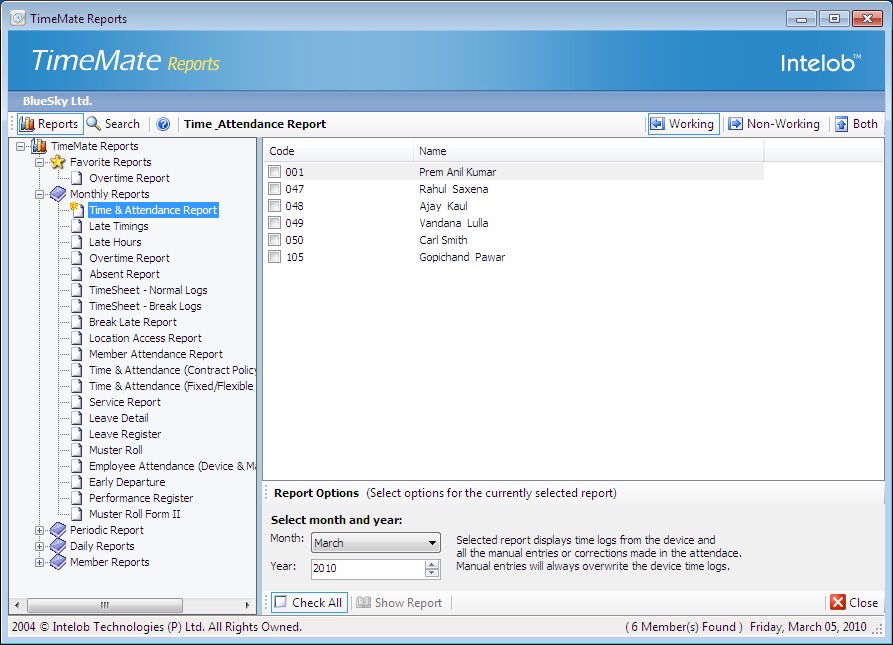Click the tree horizontal scrollbar thumb
Viewport: 893px width, 645px height.
[x=105, y=605]
